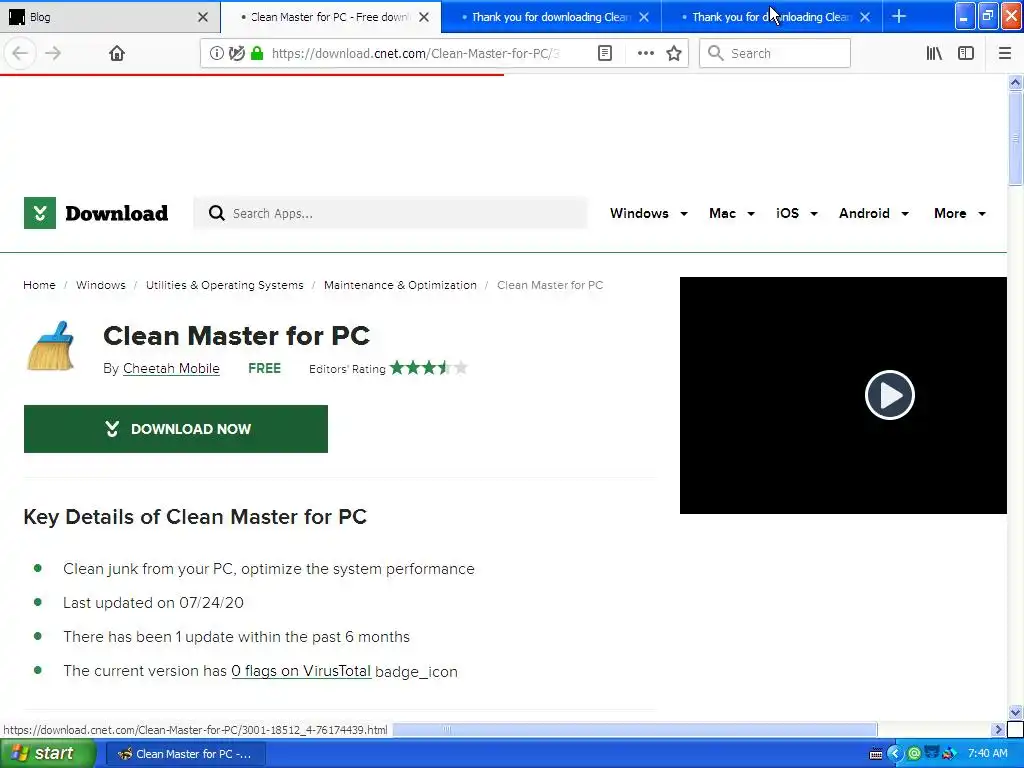Switch to the Blog tab
The height and width of the screenshot is (768, 1024).
pyautogui.click(x=110, y=17)
